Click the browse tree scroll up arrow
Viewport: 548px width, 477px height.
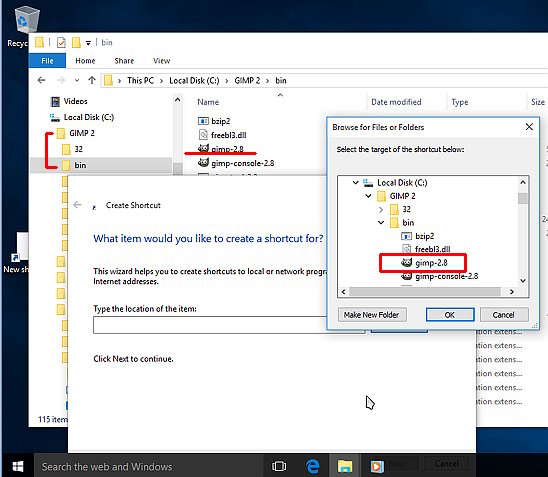point(523,182)
